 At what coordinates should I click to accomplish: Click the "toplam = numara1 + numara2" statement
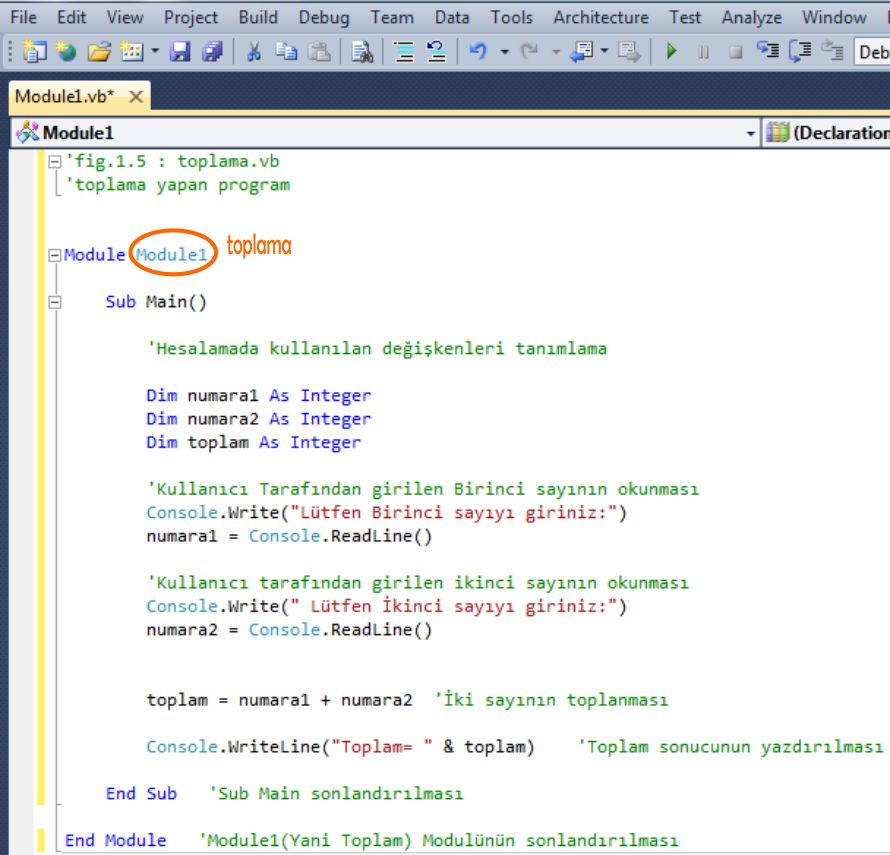[279, 700]
